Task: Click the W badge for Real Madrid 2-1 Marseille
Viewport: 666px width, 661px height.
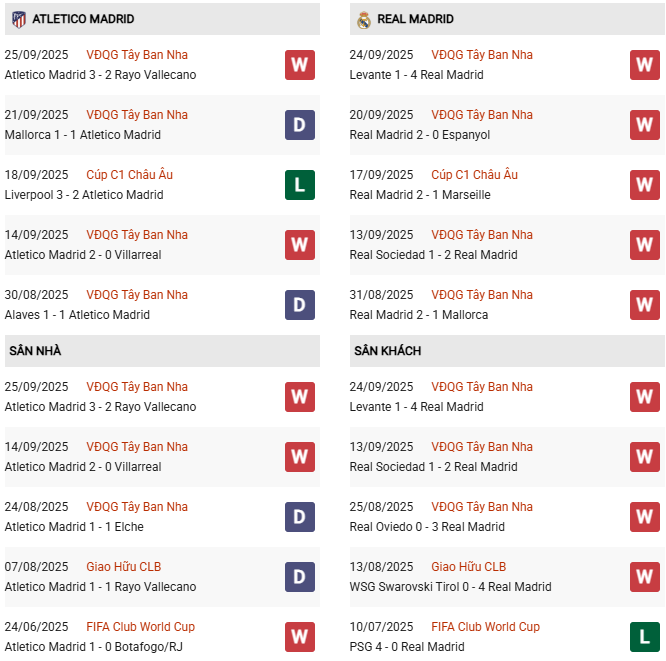Action: 645,185
